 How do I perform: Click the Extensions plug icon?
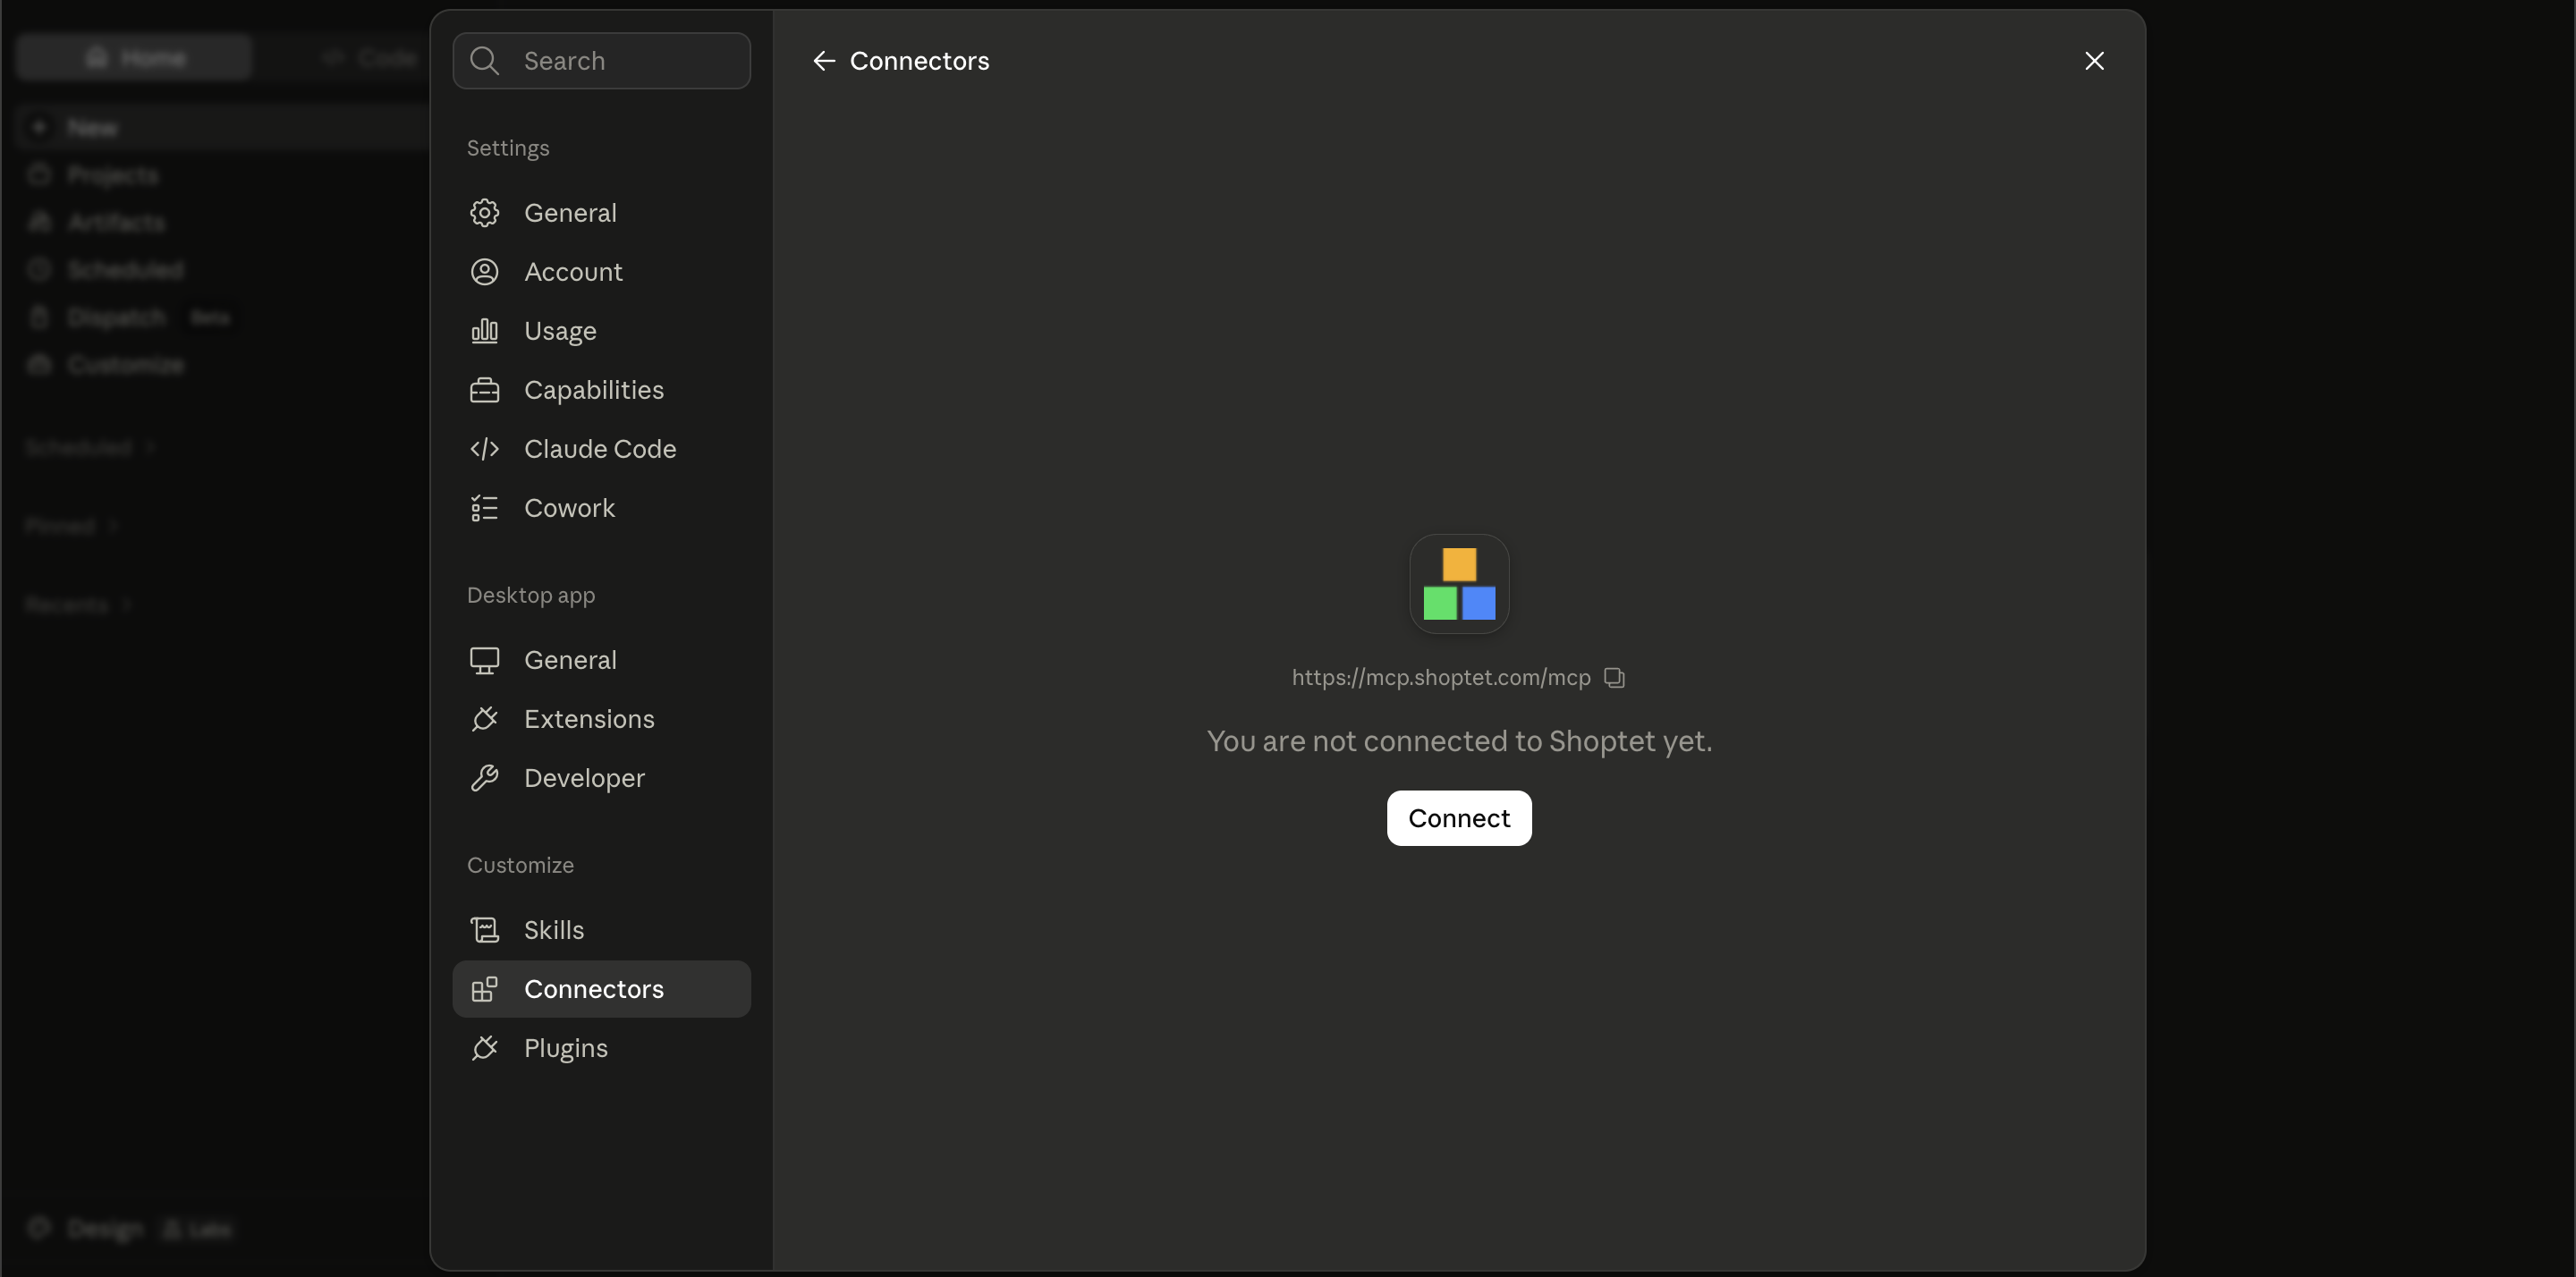click(x=484, y=719)
